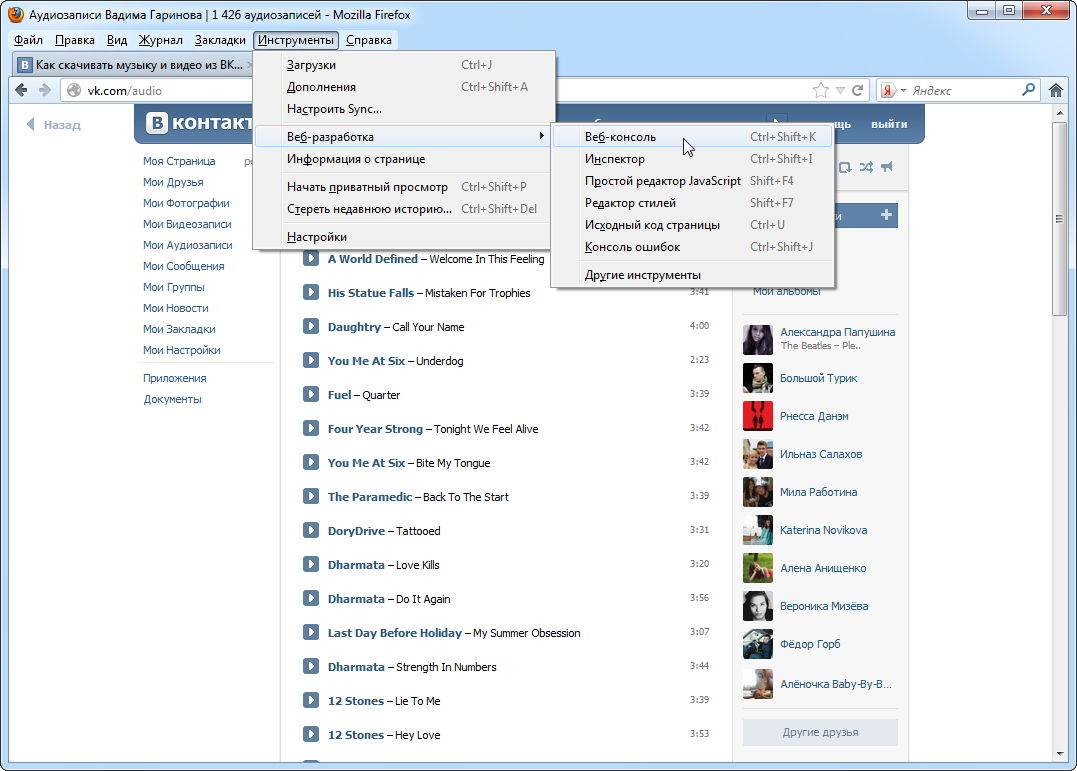Open Консоль ошибок entry
Screen dimensions: 1077x771
693,247
